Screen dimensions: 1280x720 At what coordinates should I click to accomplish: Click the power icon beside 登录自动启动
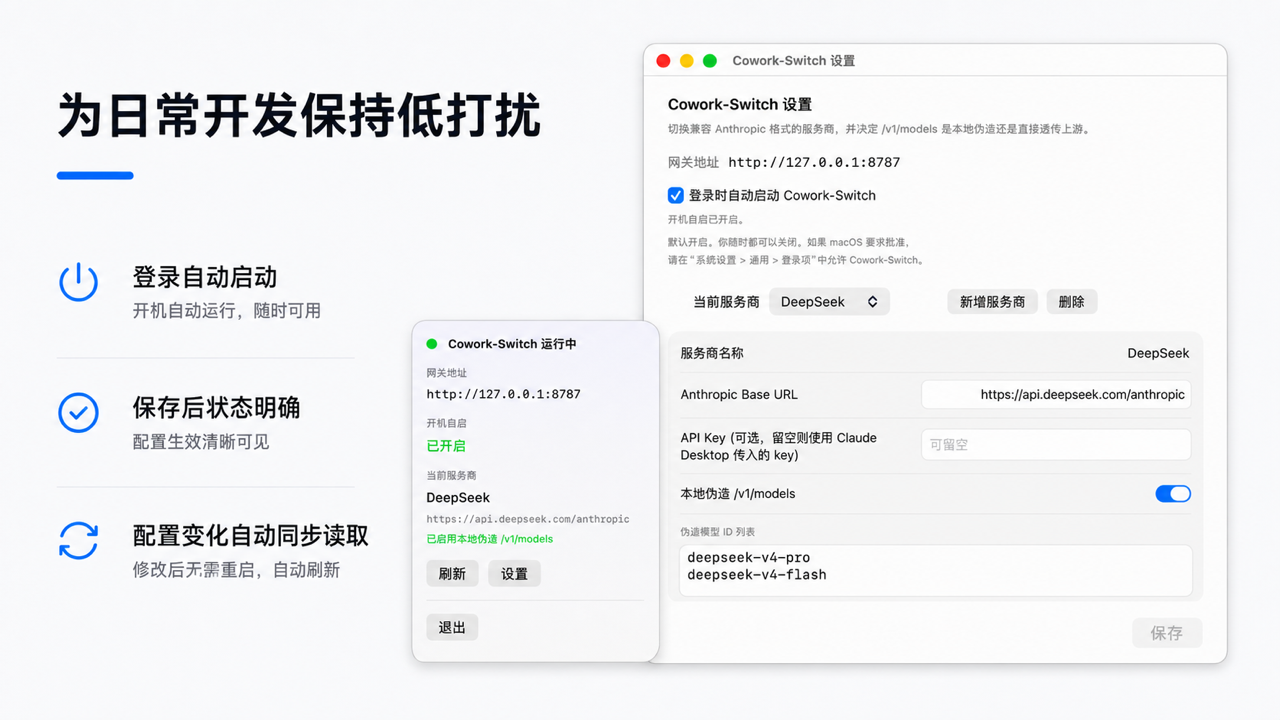[x=78, y=282]
